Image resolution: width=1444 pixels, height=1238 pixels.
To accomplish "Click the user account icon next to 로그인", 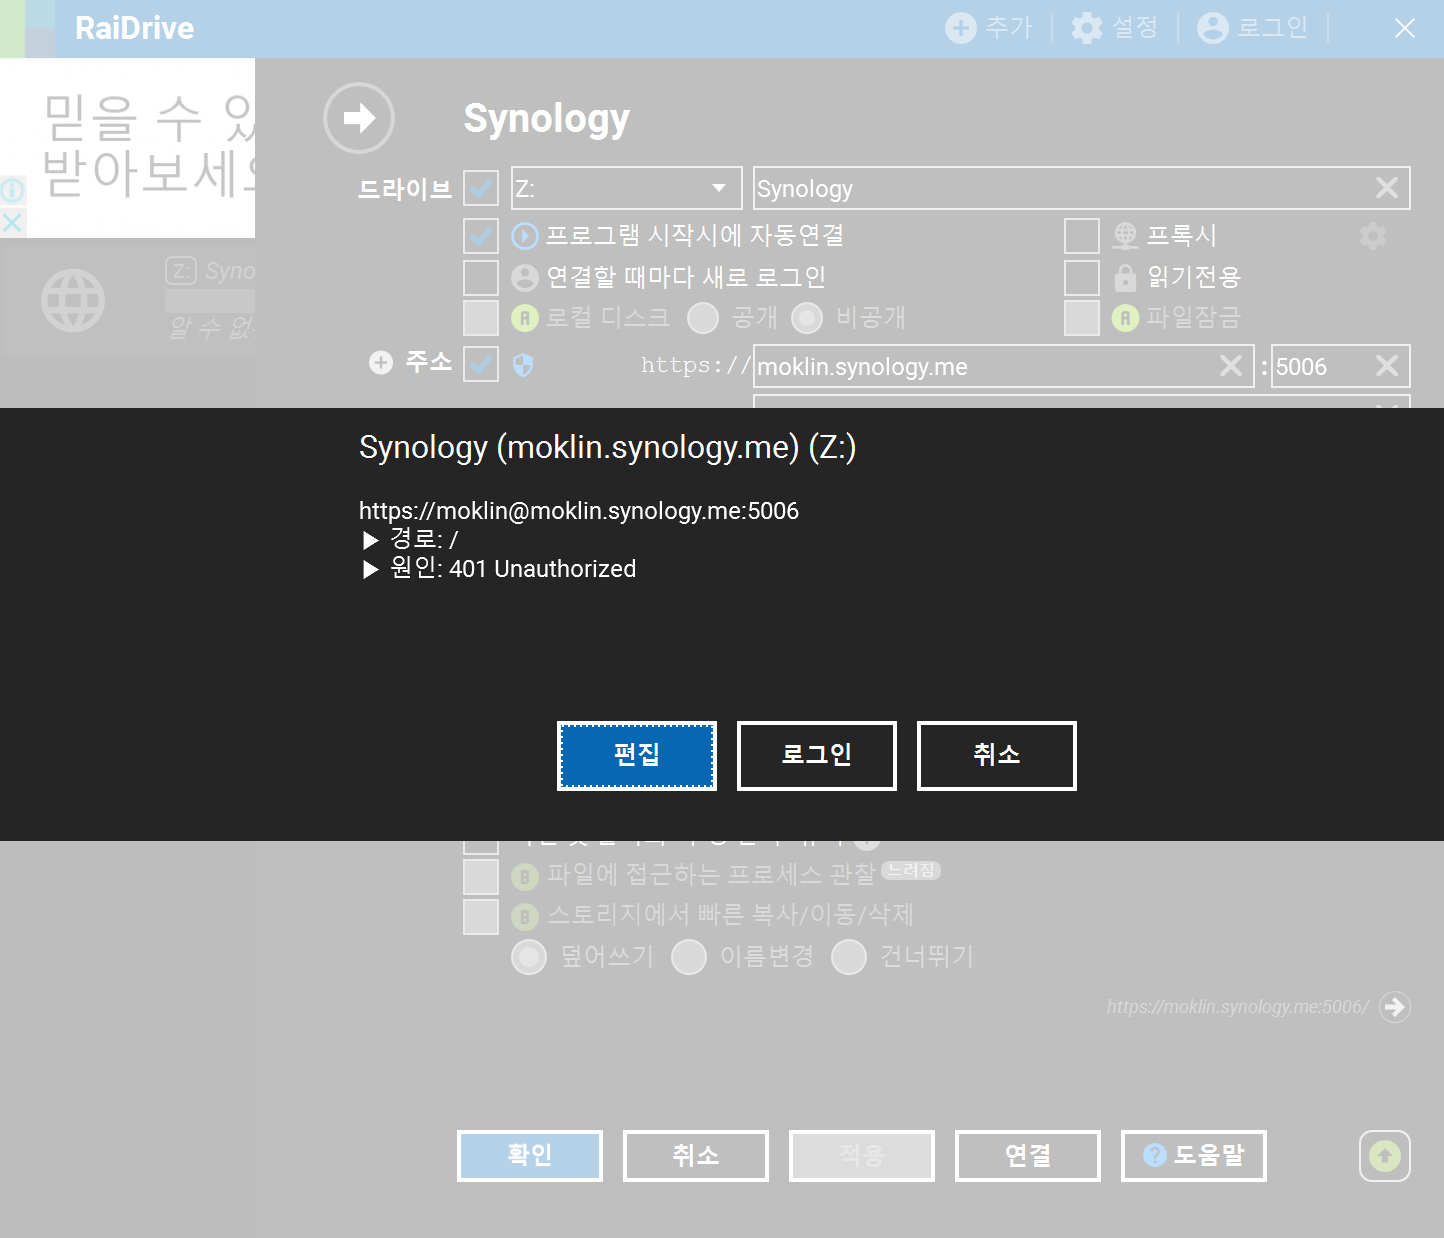I will click(x=1213, y=27).
